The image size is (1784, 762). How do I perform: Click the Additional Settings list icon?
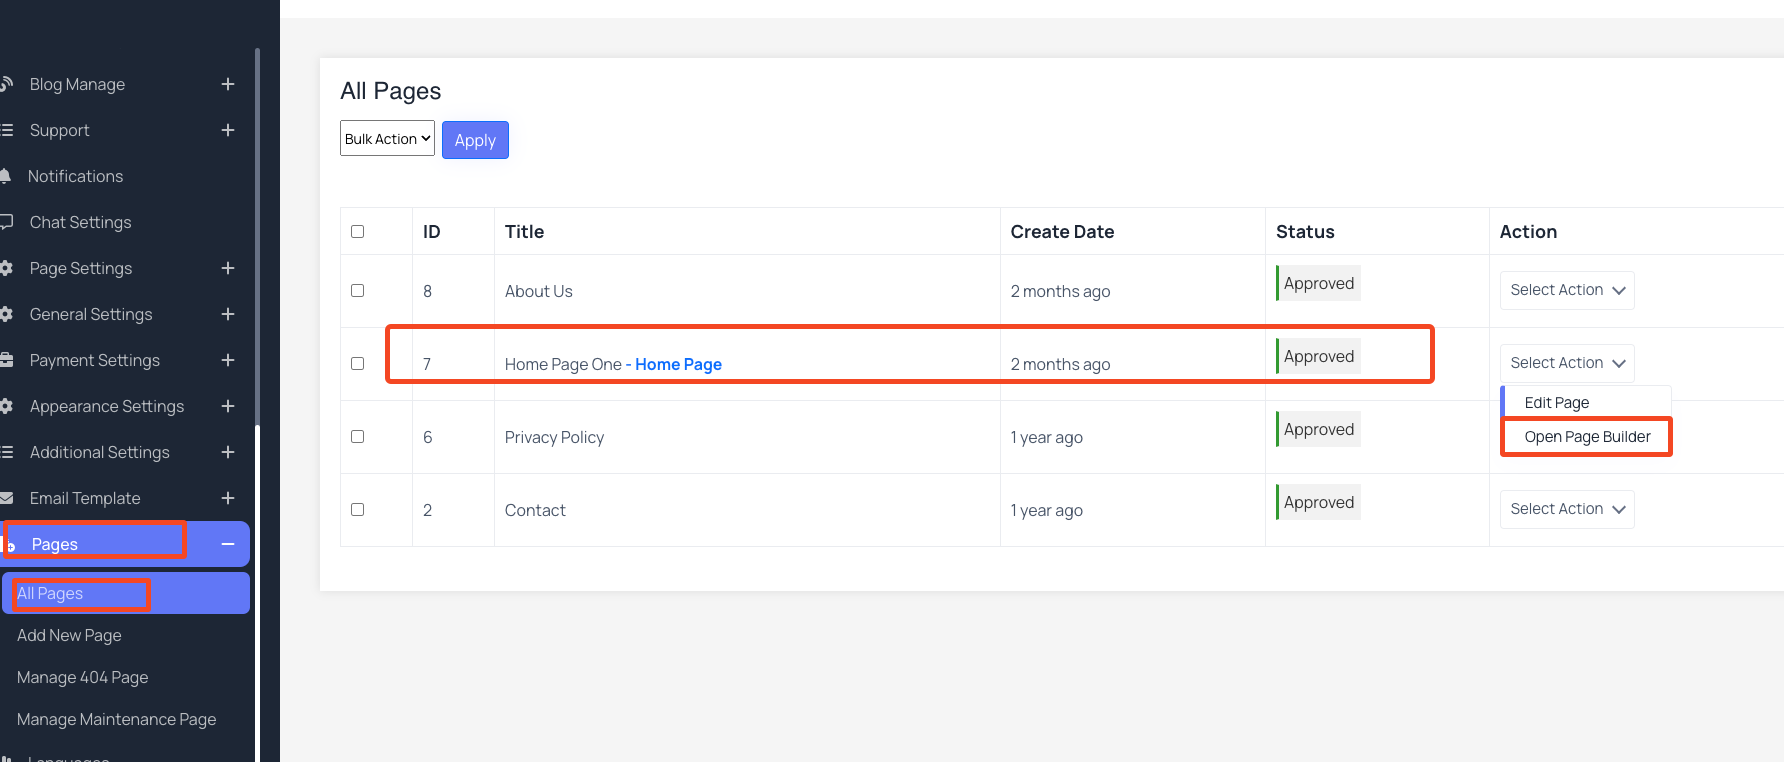pyautogui.click(x=5, y=452)
